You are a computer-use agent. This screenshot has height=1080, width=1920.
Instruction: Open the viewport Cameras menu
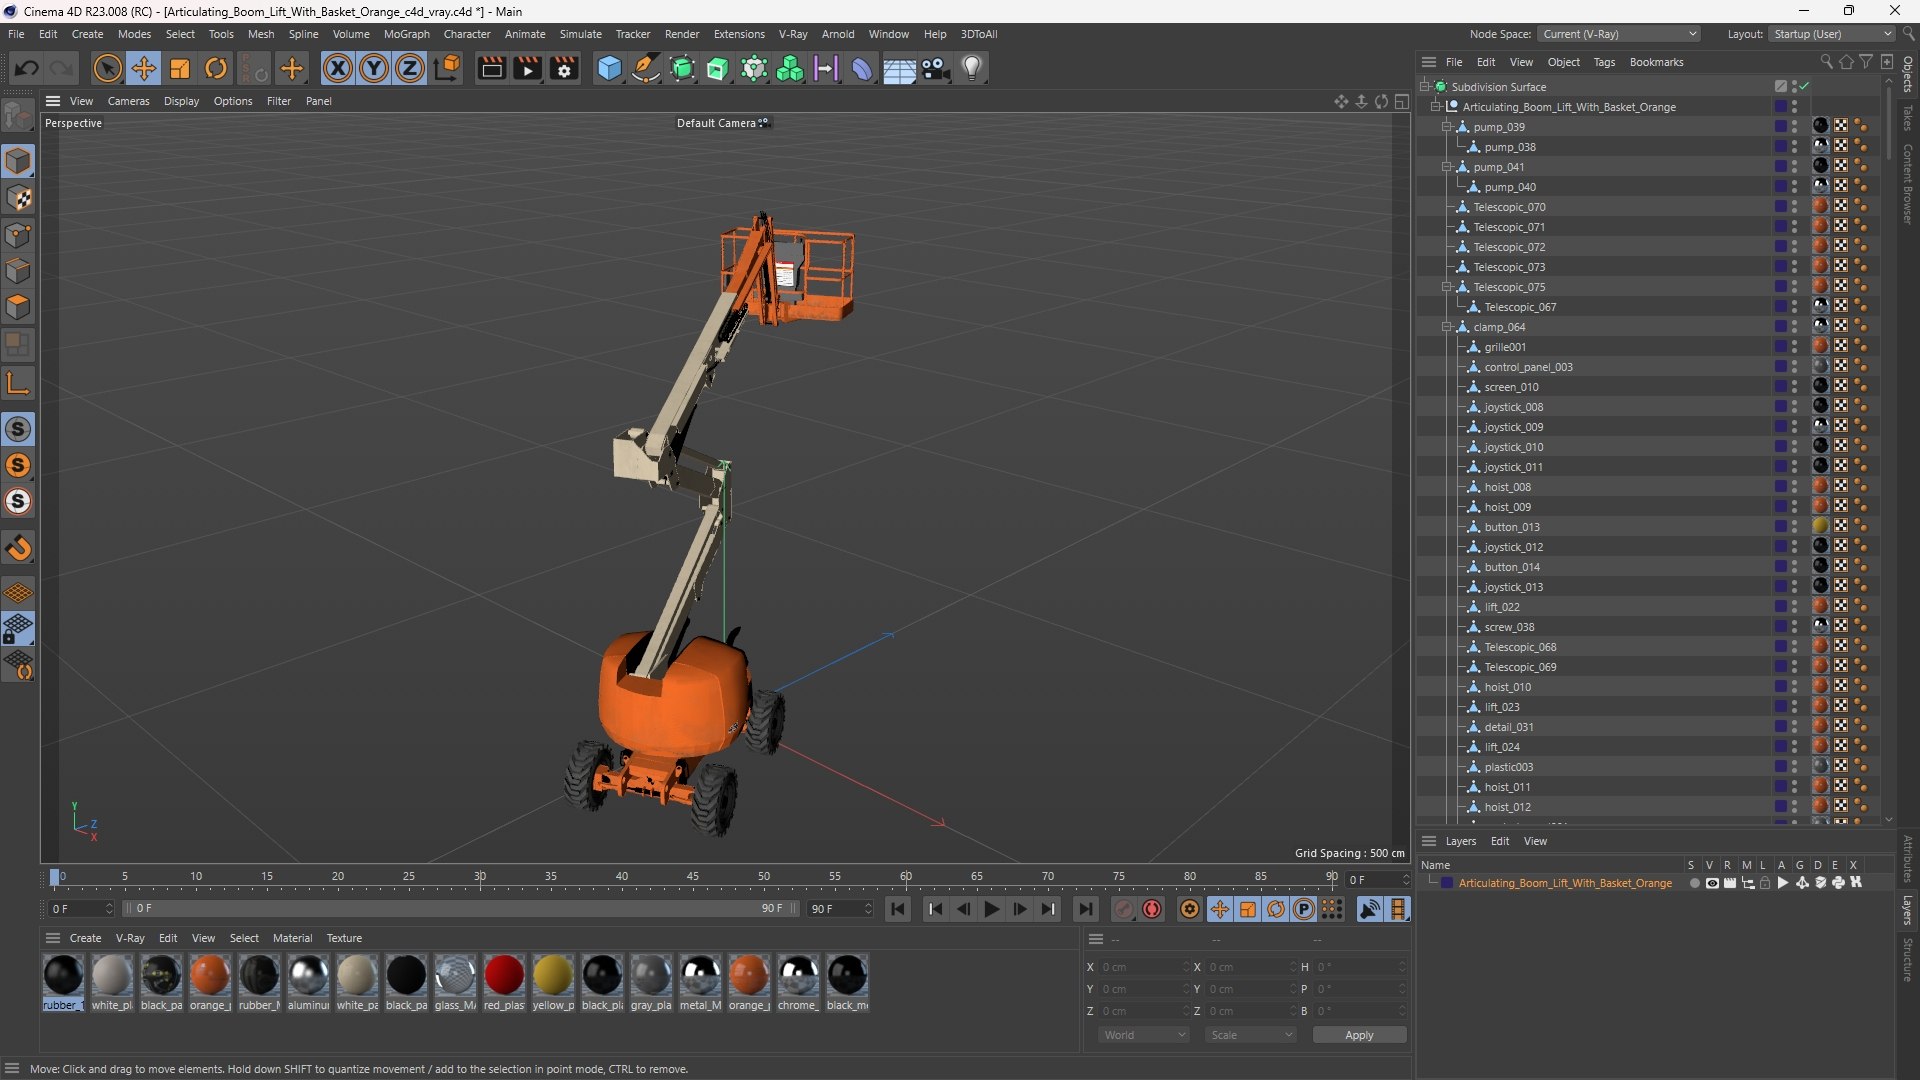point(128,101)
